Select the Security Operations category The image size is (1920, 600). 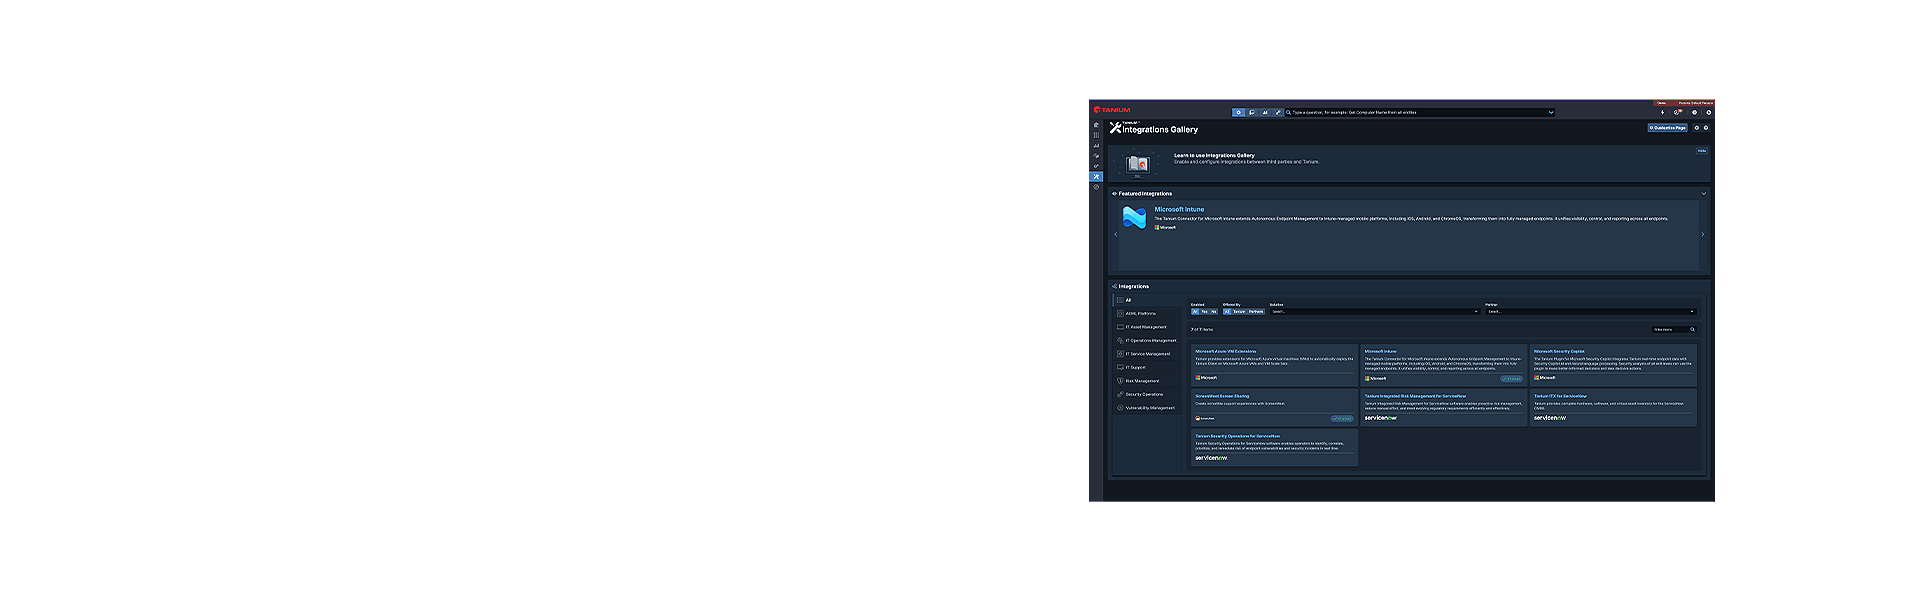[x=1147, y=394]
